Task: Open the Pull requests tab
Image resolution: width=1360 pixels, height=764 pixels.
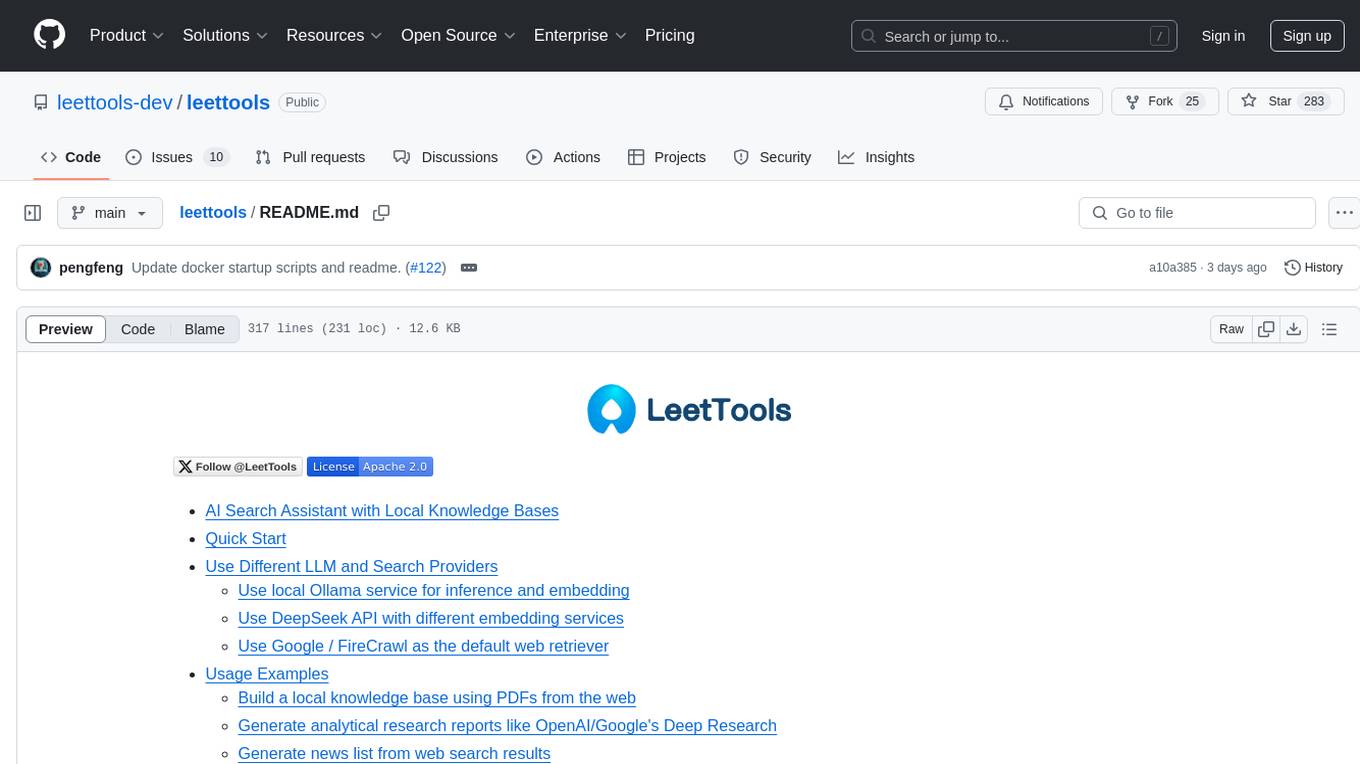Action: (310, 157)
